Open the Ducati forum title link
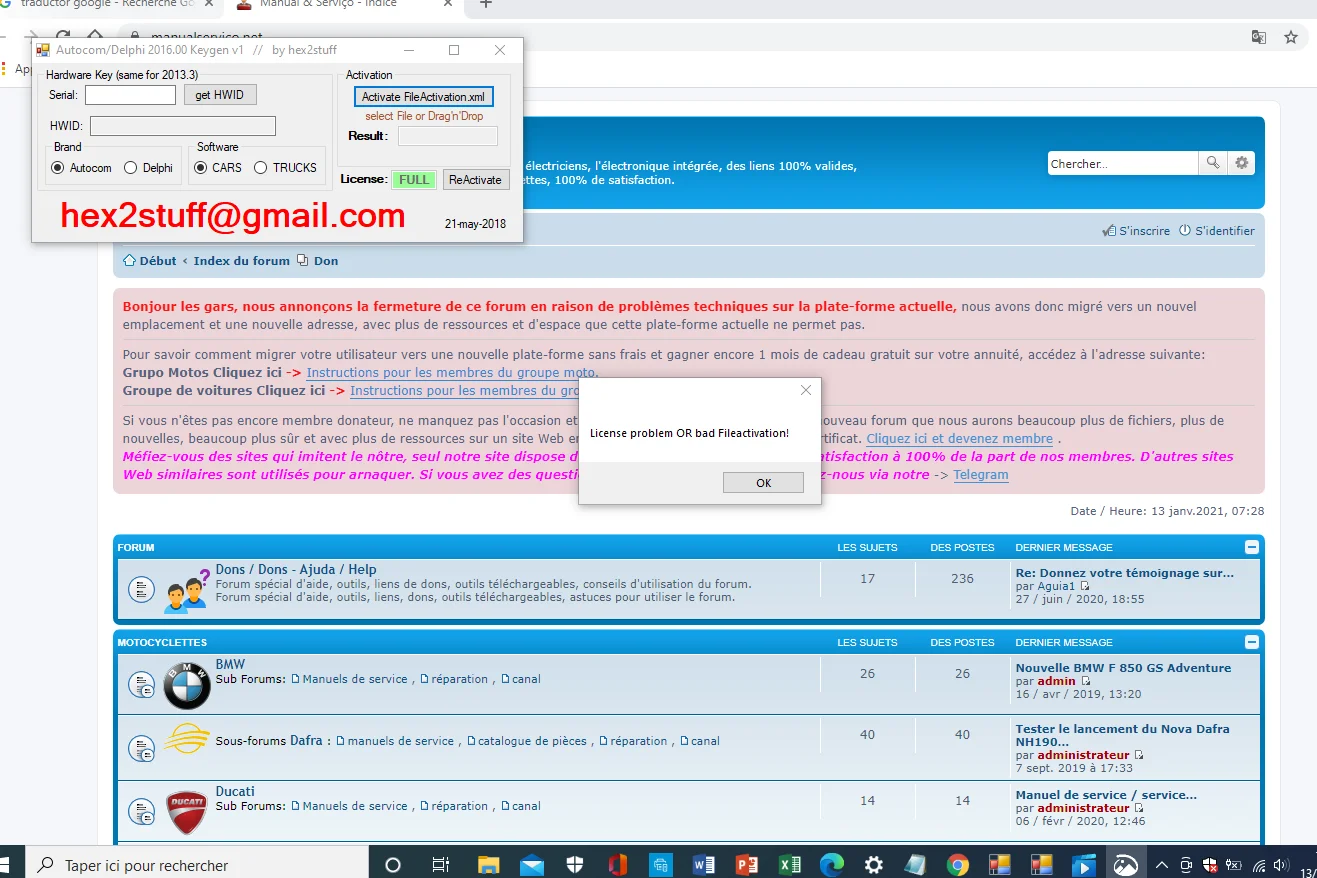This screenshot has height=878, width=1317. (x=235, y=791)
